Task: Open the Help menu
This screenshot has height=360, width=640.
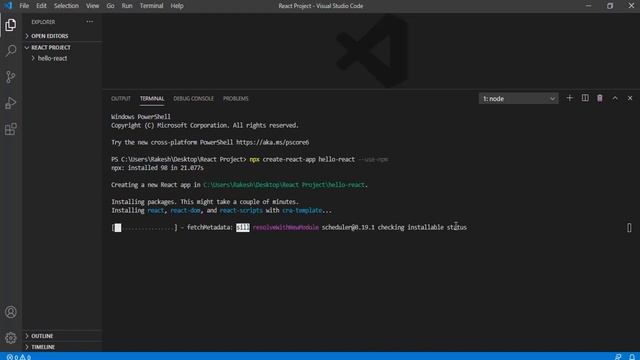Action: tap(177, 6)
